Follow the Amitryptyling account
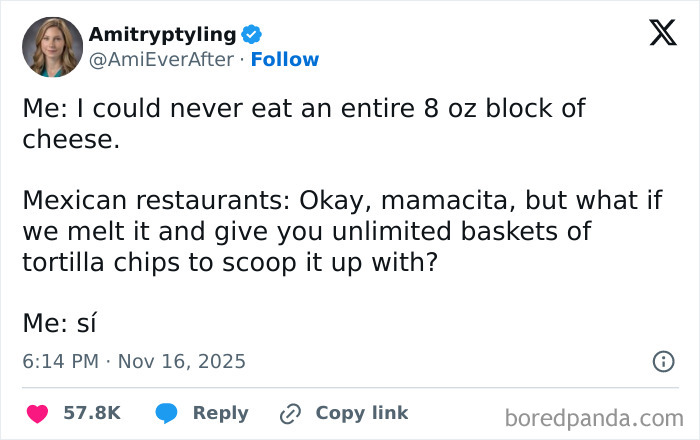 (285, 59)
